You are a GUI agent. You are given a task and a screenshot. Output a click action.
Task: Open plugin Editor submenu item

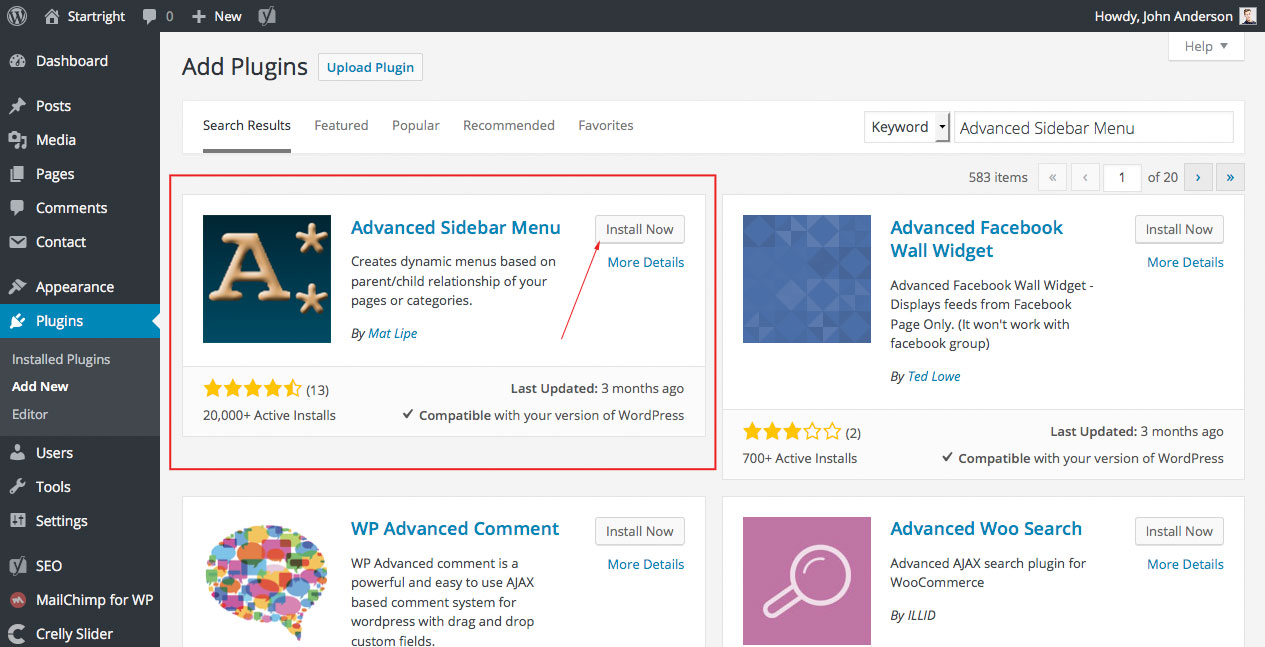30,414
